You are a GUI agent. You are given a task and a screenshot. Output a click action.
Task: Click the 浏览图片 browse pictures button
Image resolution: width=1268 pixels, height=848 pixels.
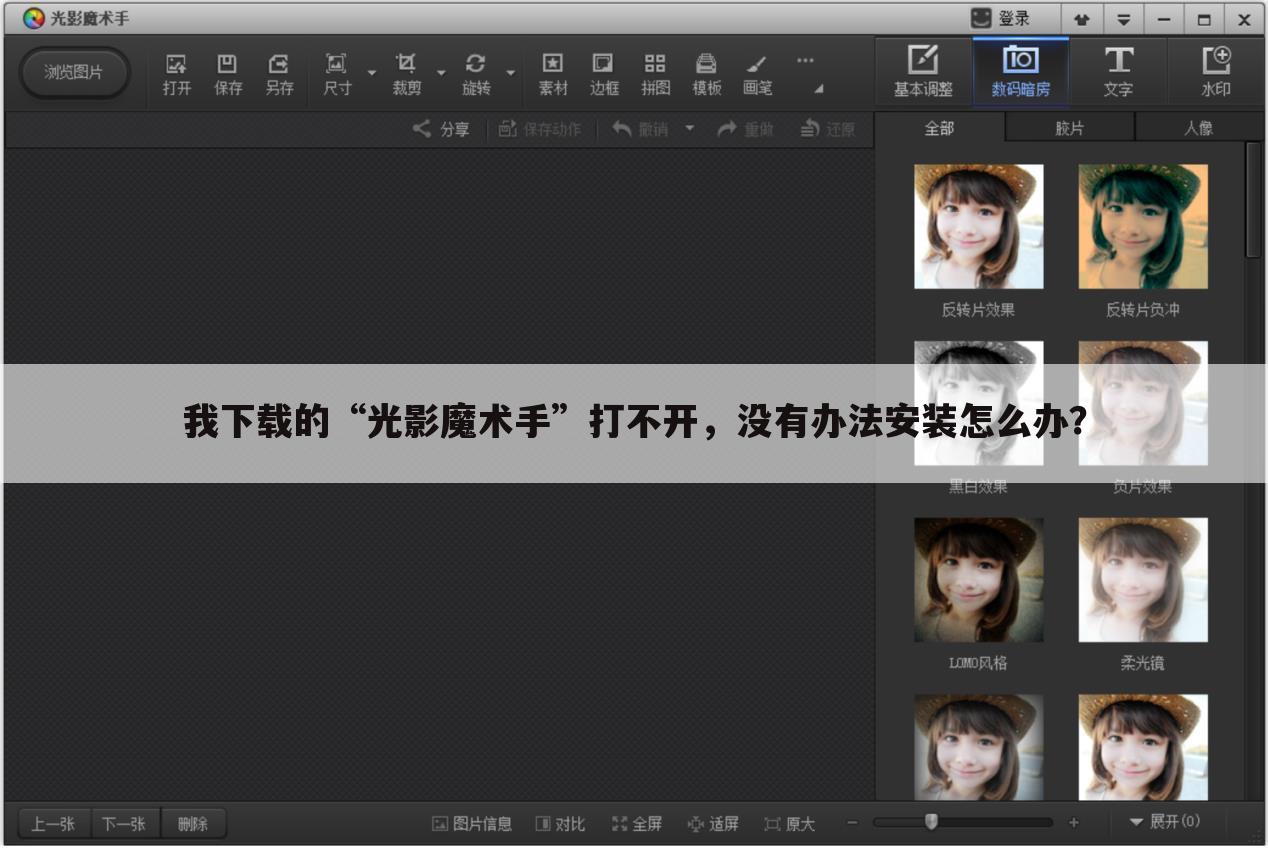click(x=74, y=72)
